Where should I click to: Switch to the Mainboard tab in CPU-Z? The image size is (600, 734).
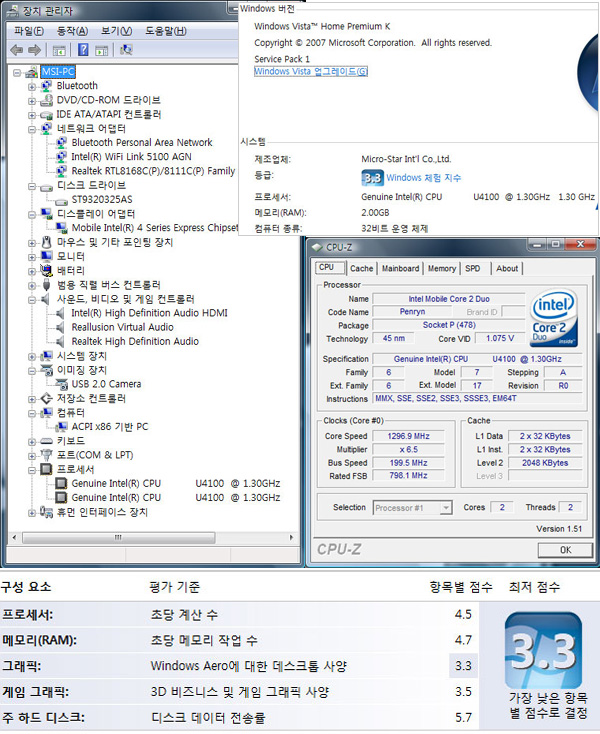(x=400, y=269)
